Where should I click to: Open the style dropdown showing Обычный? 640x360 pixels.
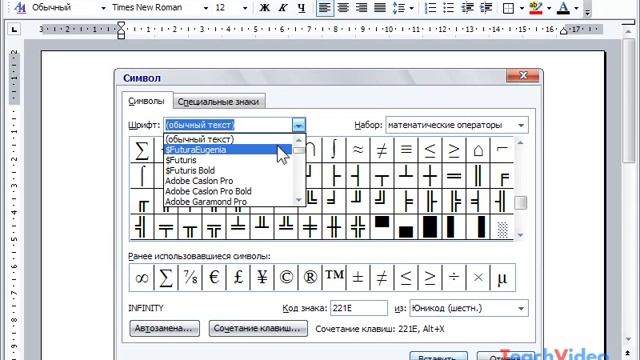point(103,8)
